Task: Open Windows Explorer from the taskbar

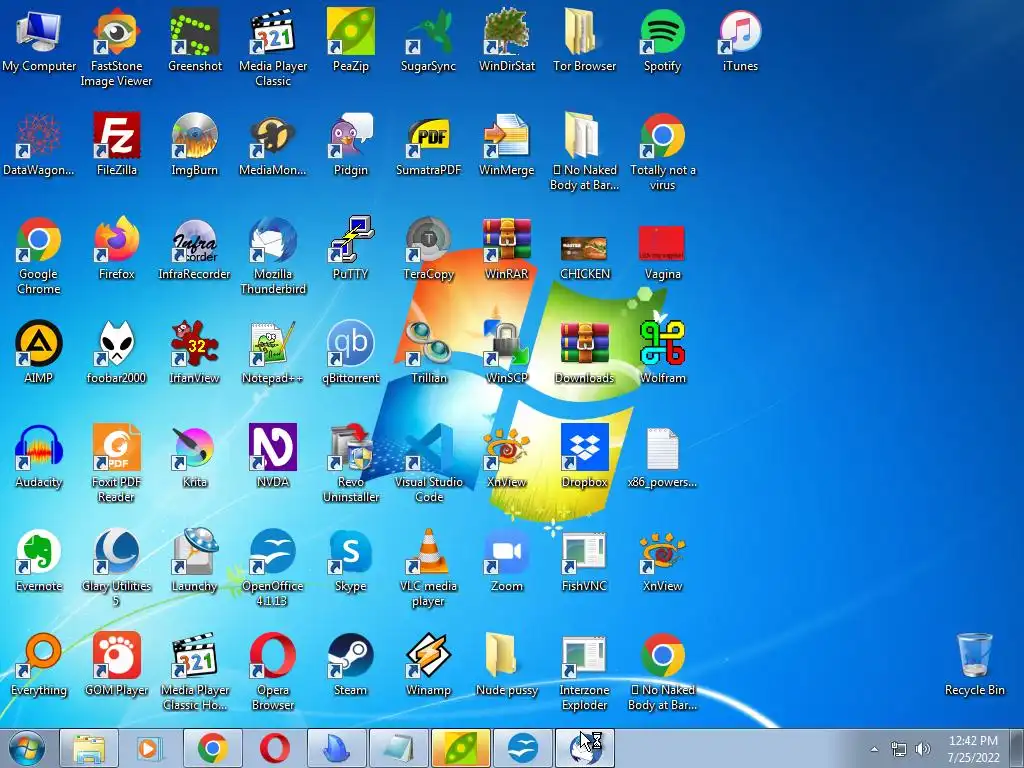Action: pos(89,748)
